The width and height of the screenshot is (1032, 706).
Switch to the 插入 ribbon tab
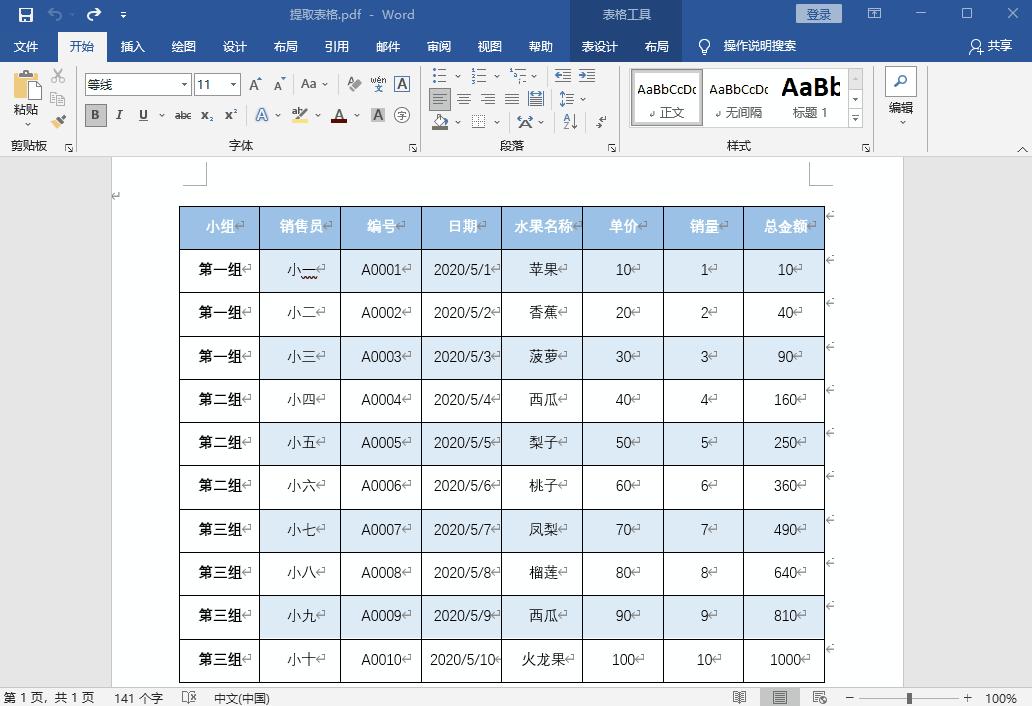135,46
